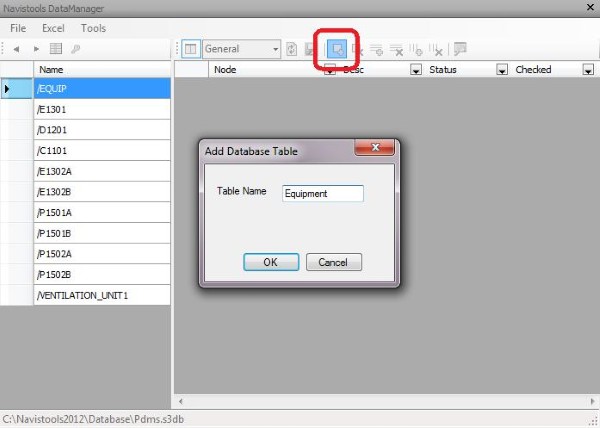
Task: Open the Tools menu
Action: click(x=93, y=28)
